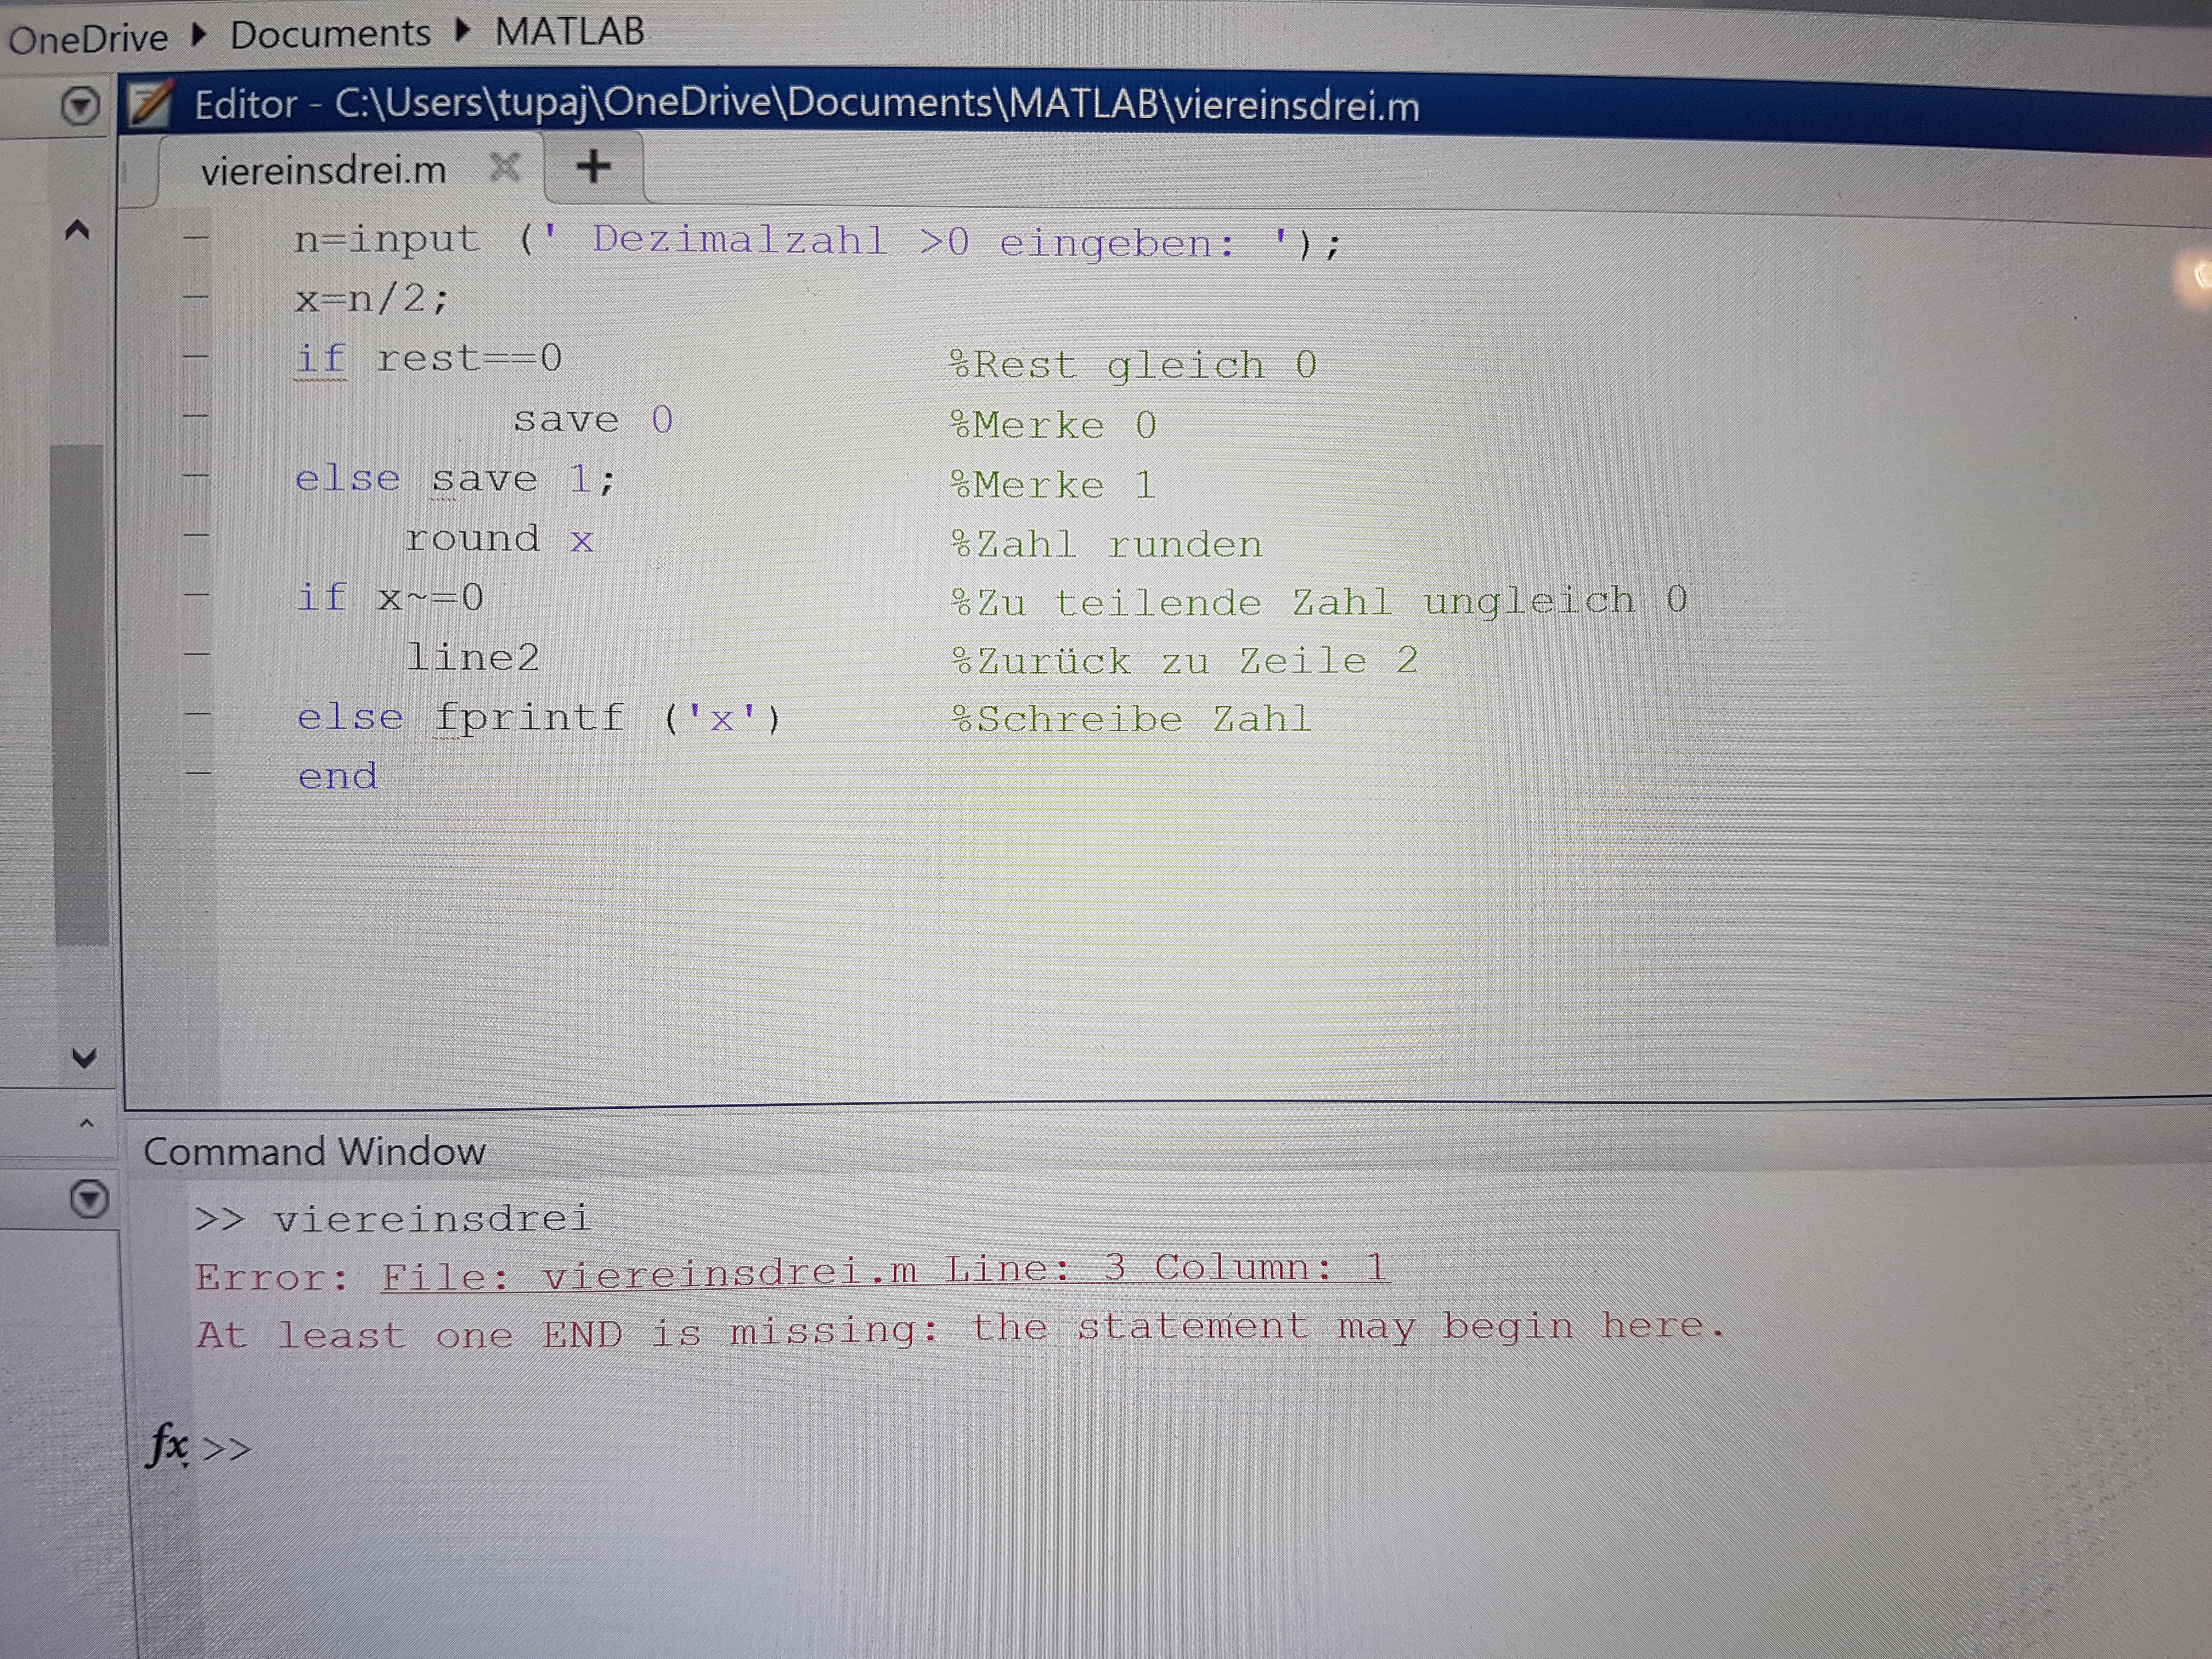Click the MATLAB breadcrumb folder
The height and width of the screenshot is (1659, 2212).
[x=570, y=31]
